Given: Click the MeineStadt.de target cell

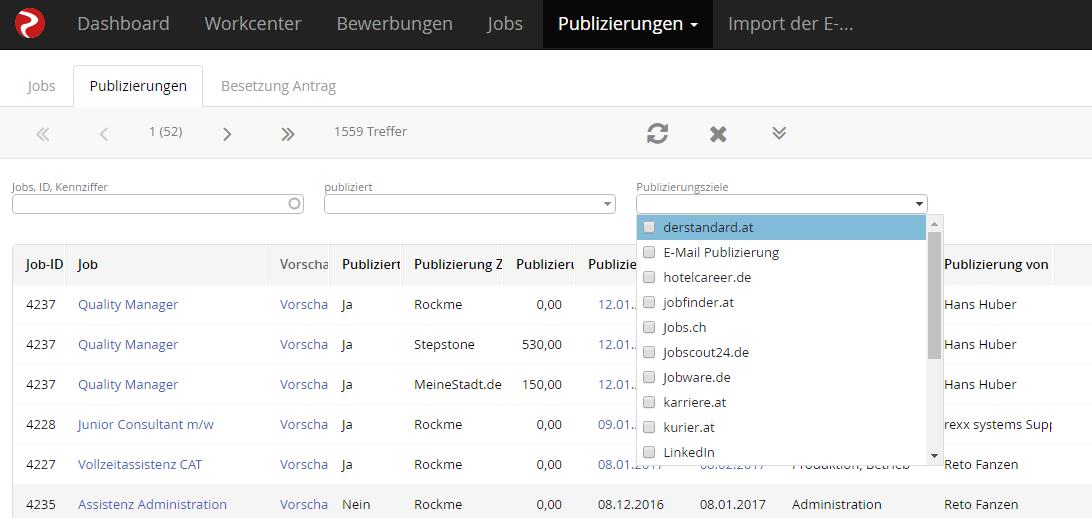Looking at the screenshot, I should coord(458,384).
